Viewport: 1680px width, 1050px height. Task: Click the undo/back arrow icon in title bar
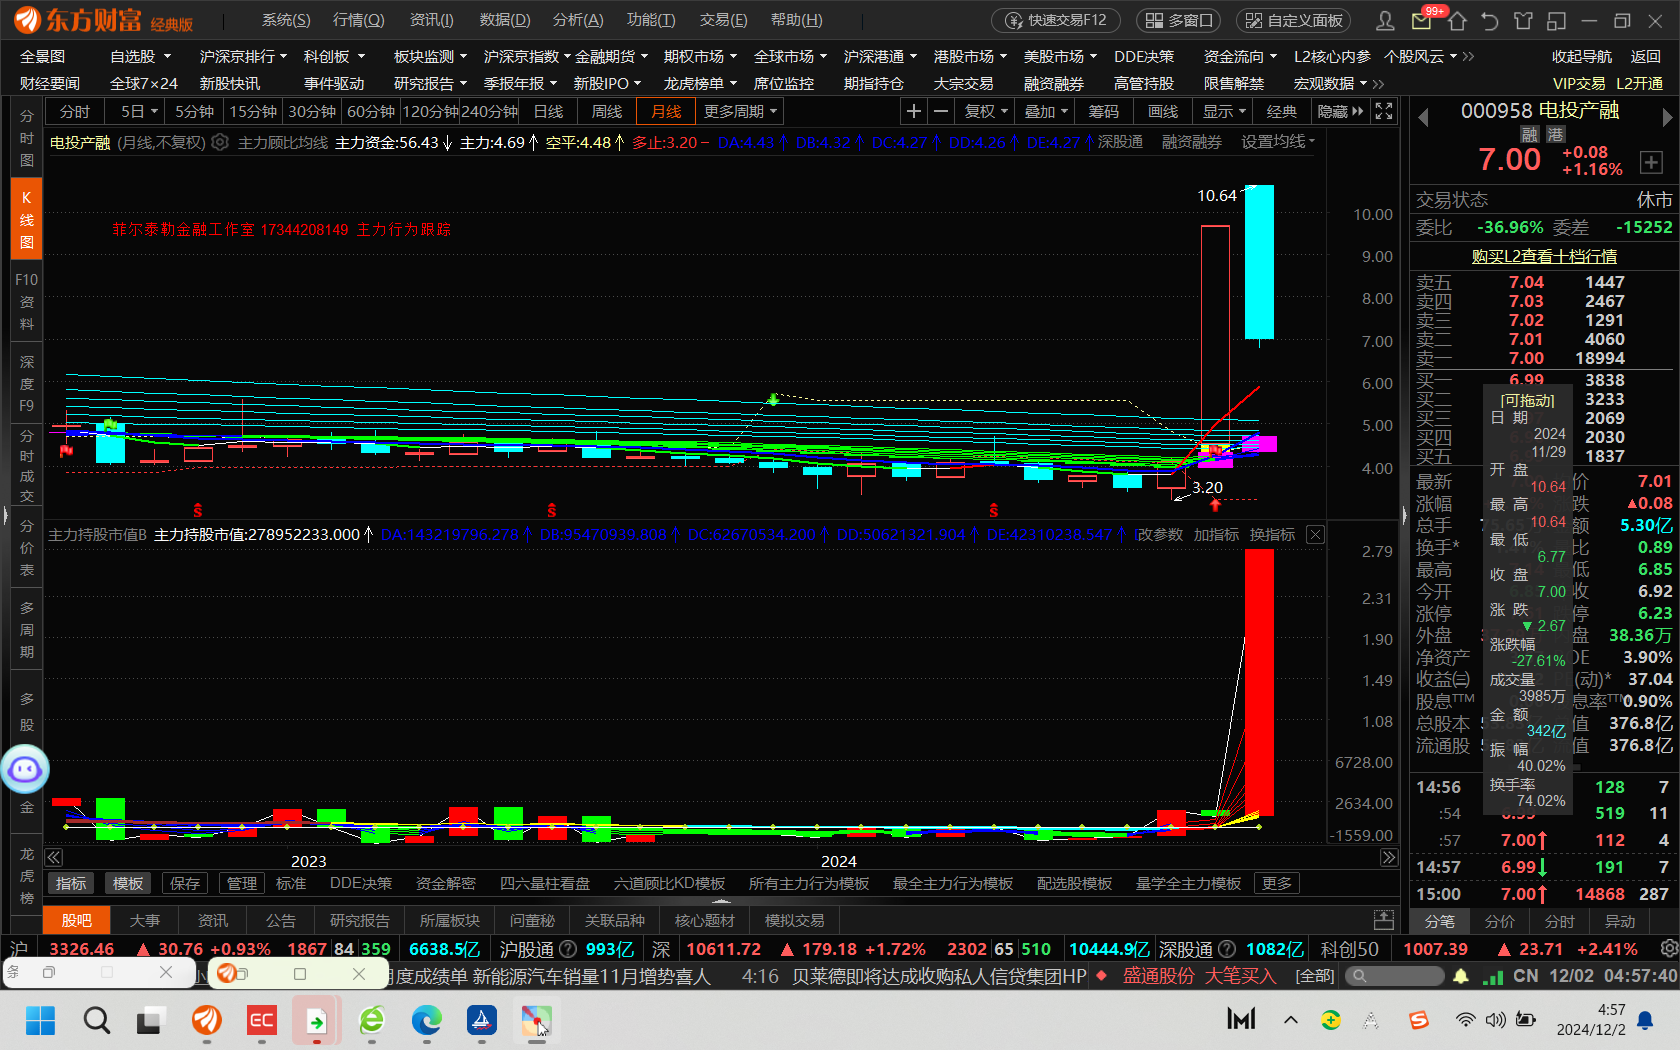(x=1490, y=20)
